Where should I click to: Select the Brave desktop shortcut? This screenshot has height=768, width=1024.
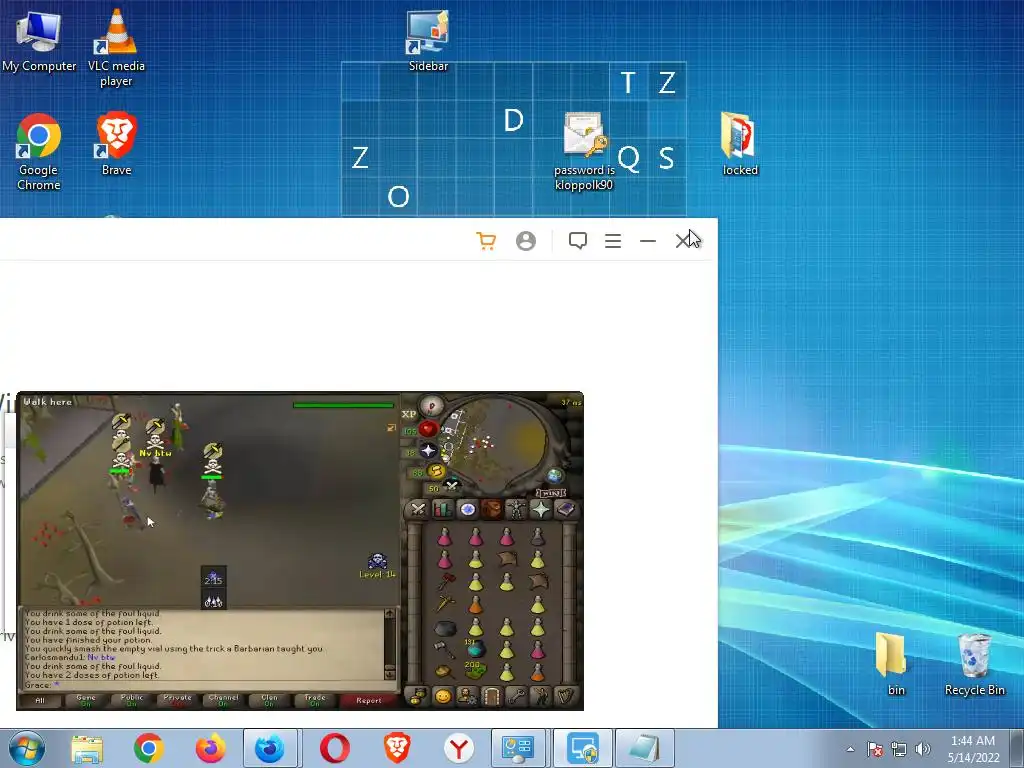pyautogui.click(x=116, y=144)
